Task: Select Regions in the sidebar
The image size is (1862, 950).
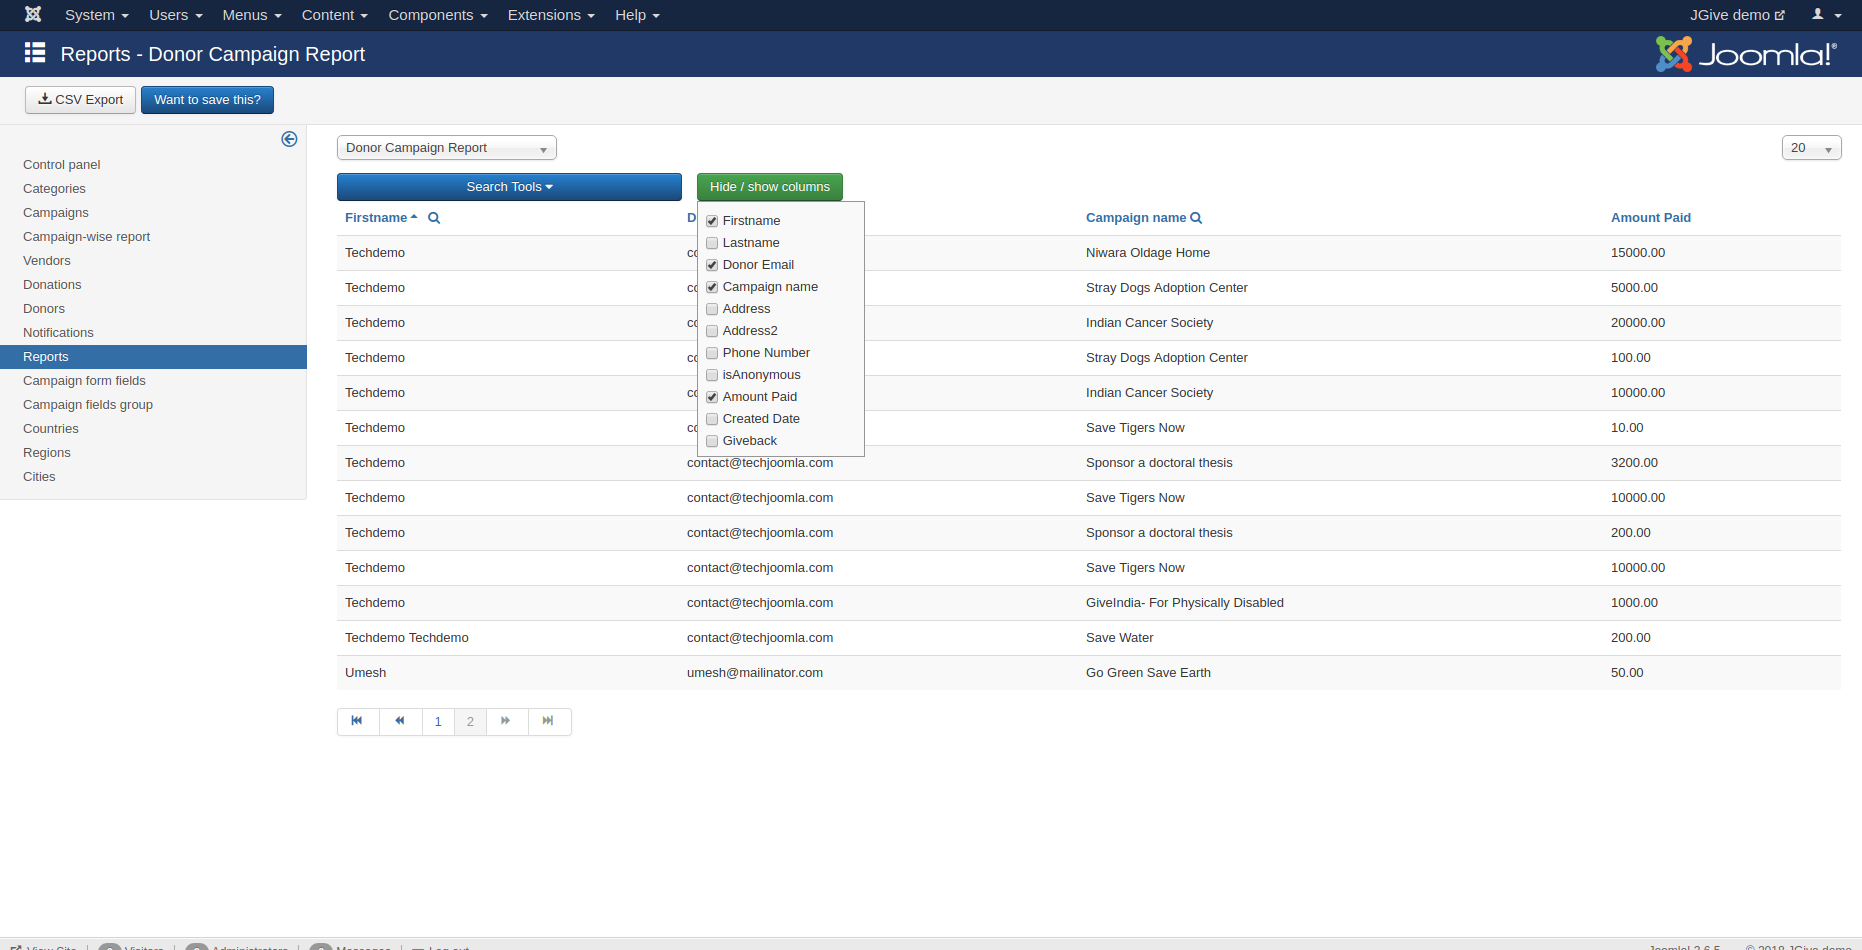Action: [47, 453]
